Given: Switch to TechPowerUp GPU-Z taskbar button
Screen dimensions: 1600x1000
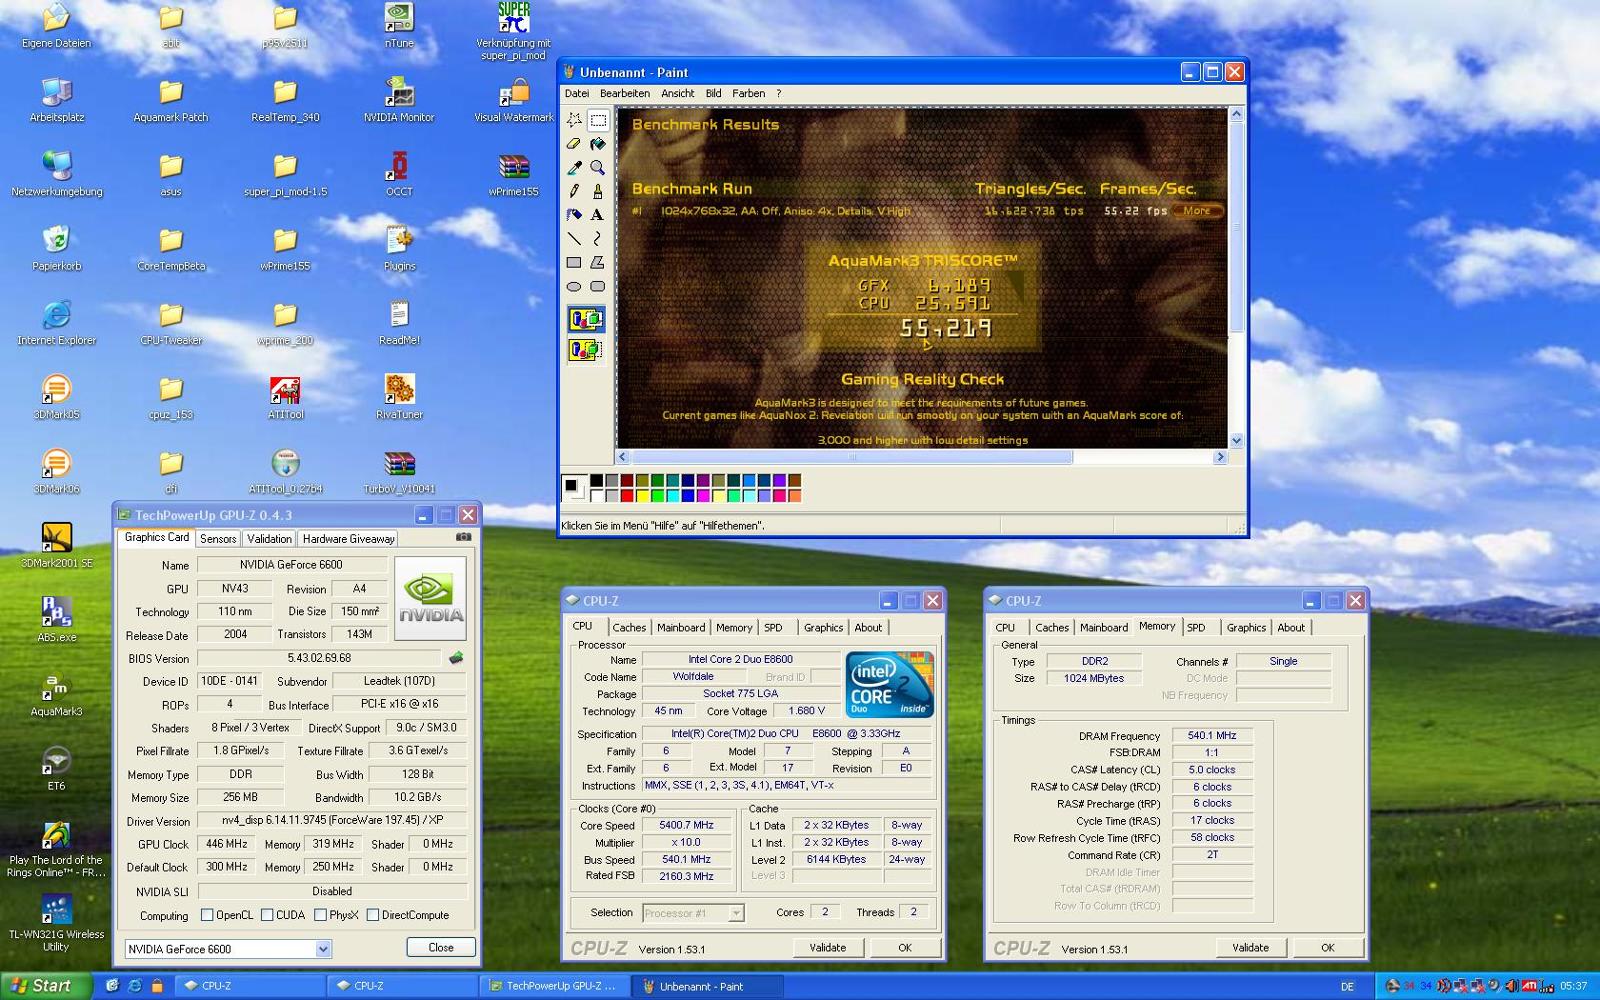Looking at the screenshot, I should point(555,986).
